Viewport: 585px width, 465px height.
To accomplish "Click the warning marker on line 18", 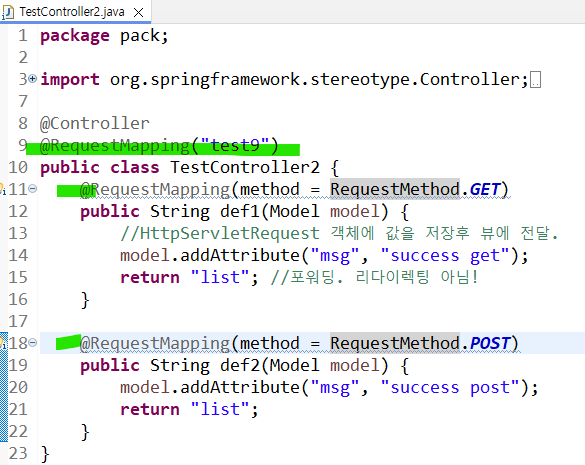I will (x=3, y=342).
